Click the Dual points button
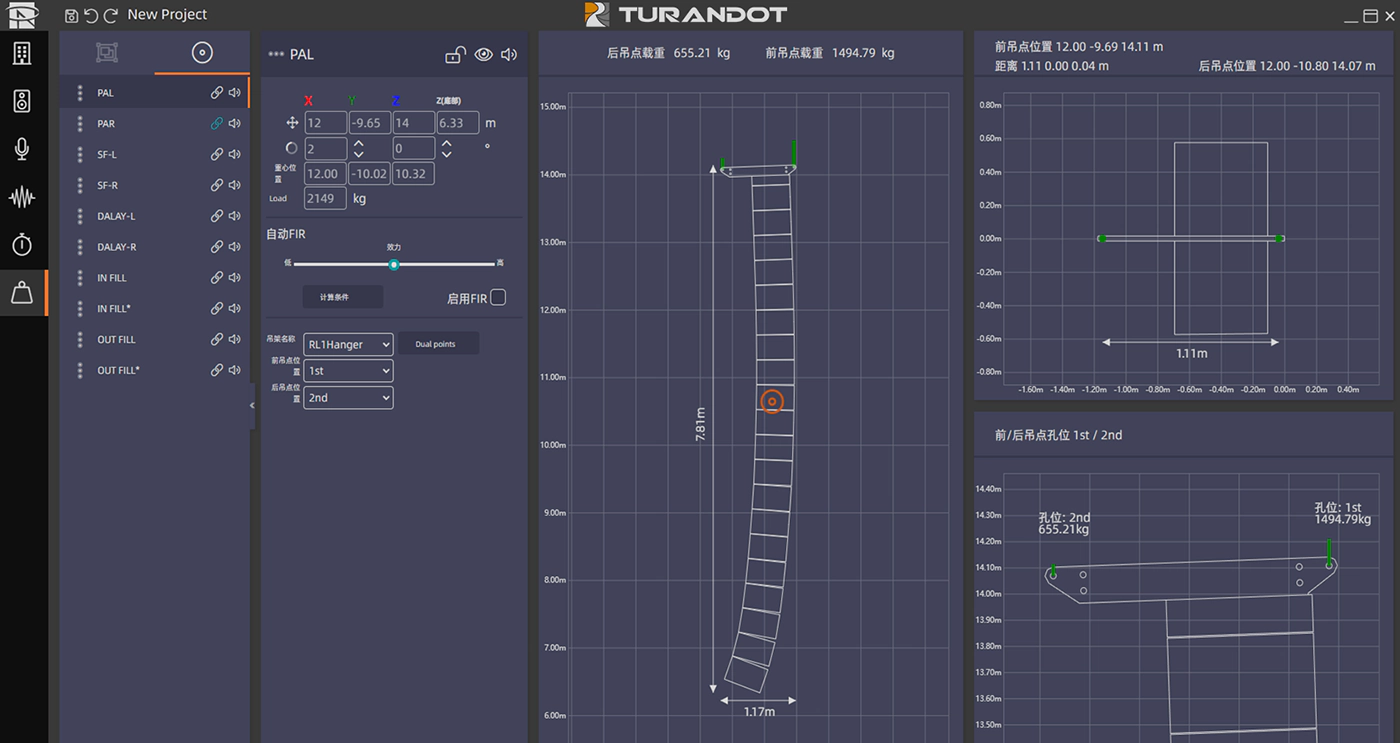This screenshot has height=743, width=1400. tap(438, 344)
